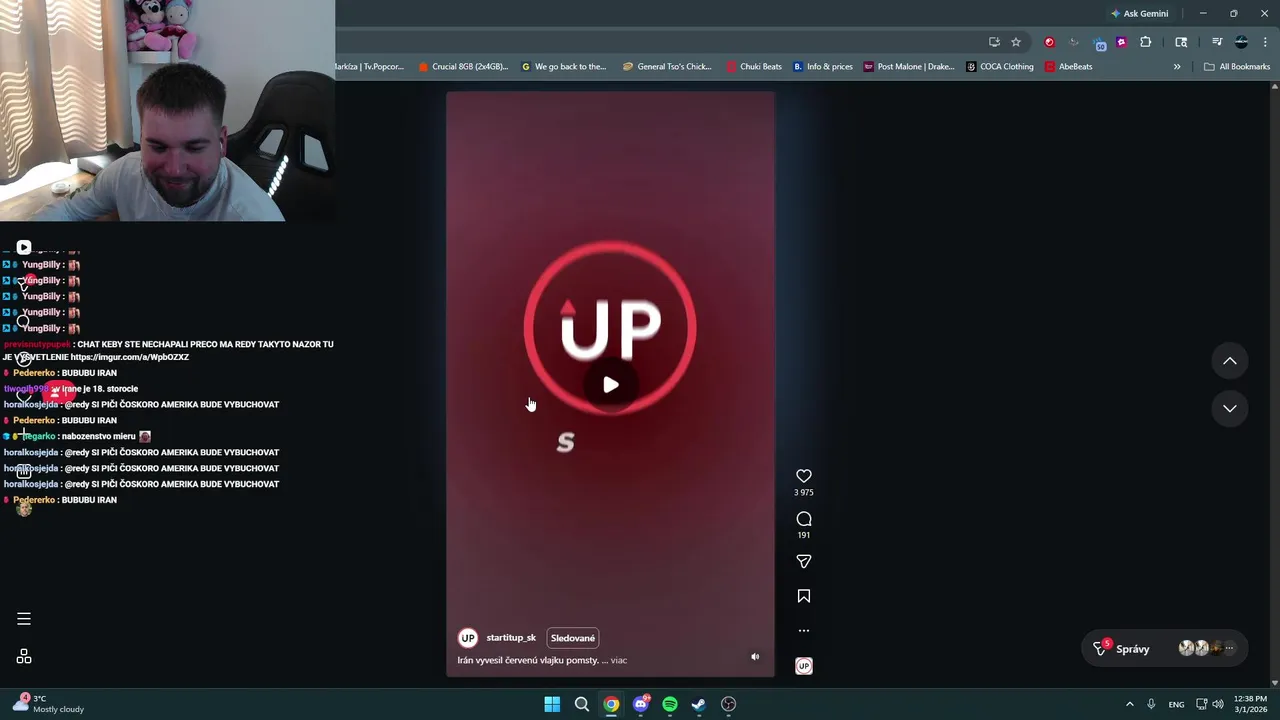This screenshot has height=720, width=1280.
Task: Open the three-dot more options on reel
Action: [804, 631]
